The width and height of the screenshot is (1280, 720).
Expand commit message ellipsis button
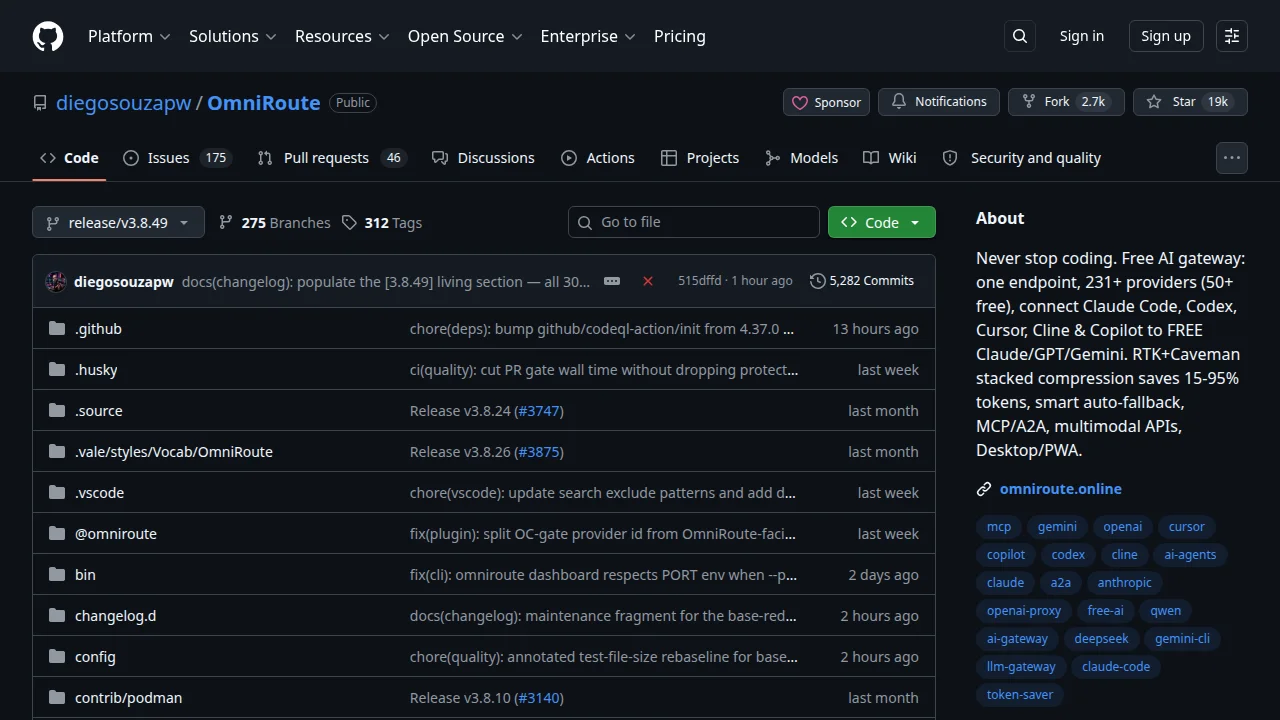click(612, 281)
